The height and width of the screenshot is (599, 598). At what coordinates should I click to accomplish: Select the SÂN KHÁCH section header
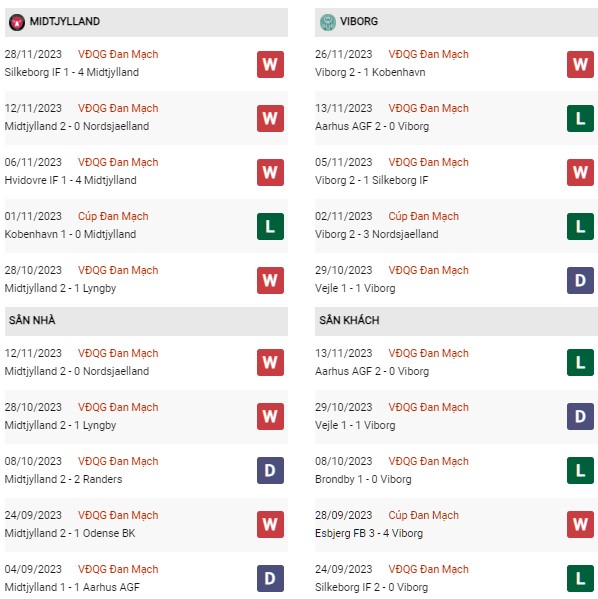pos(456,321)
